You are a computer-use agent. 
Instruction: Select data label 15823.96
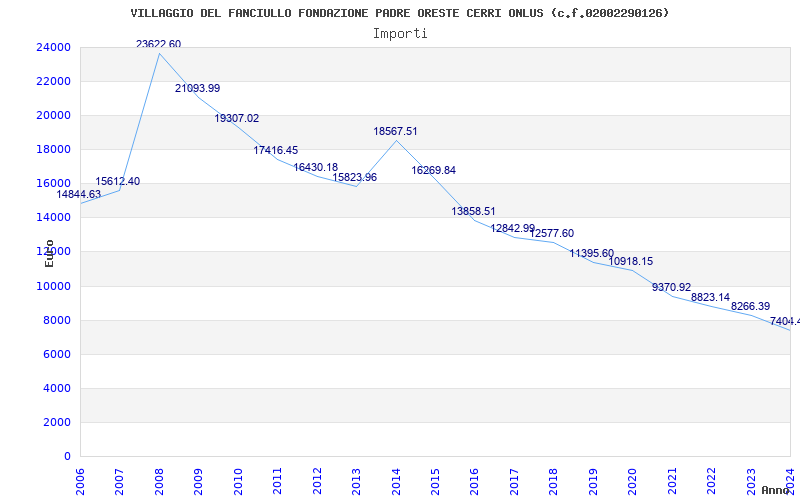[x=355, y=178]
